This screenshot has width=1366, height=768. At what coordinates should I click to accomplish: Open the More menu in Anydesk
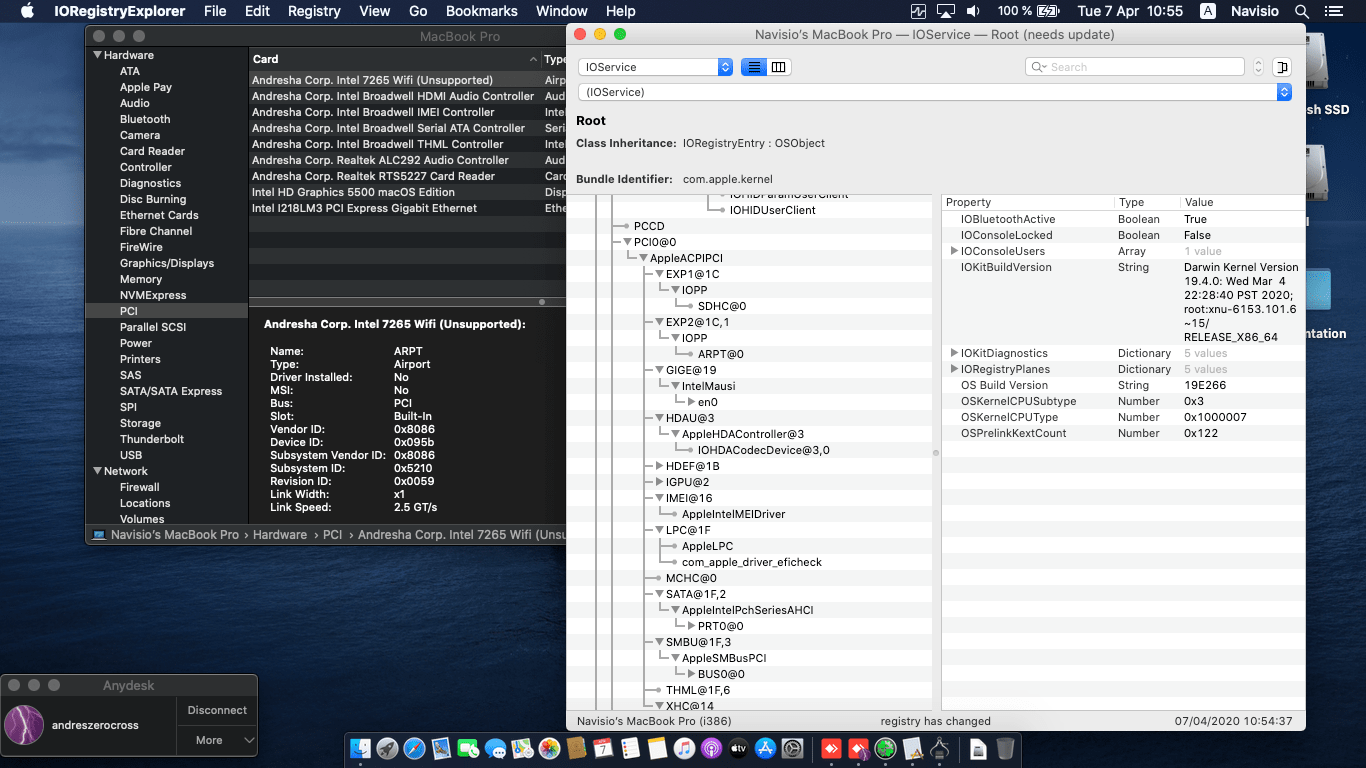[217, 740]
